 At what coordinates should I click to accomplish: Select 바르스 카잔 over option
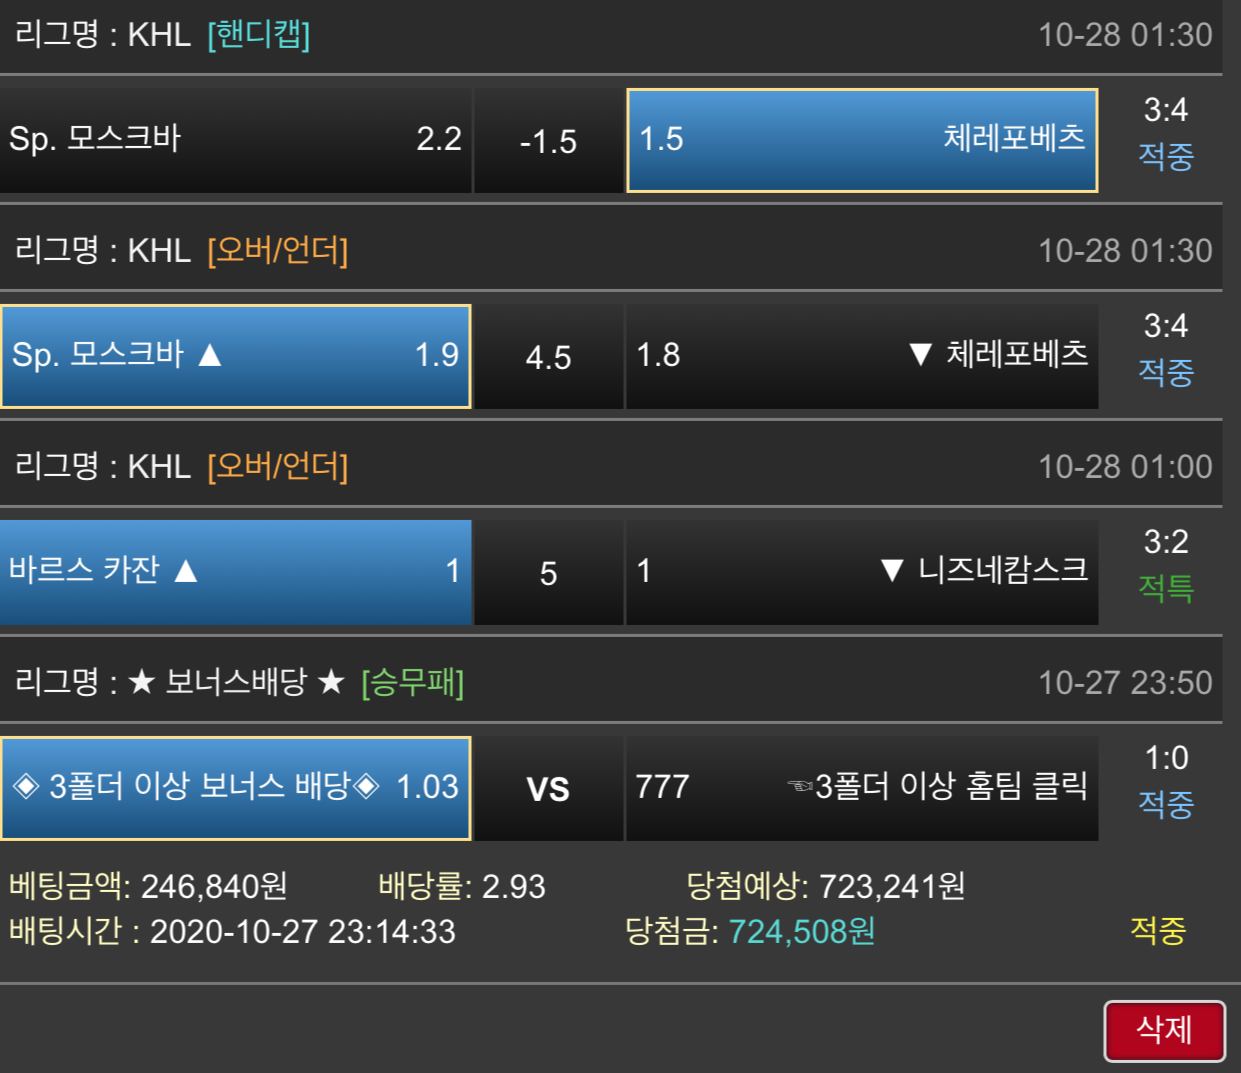point(235,572)
